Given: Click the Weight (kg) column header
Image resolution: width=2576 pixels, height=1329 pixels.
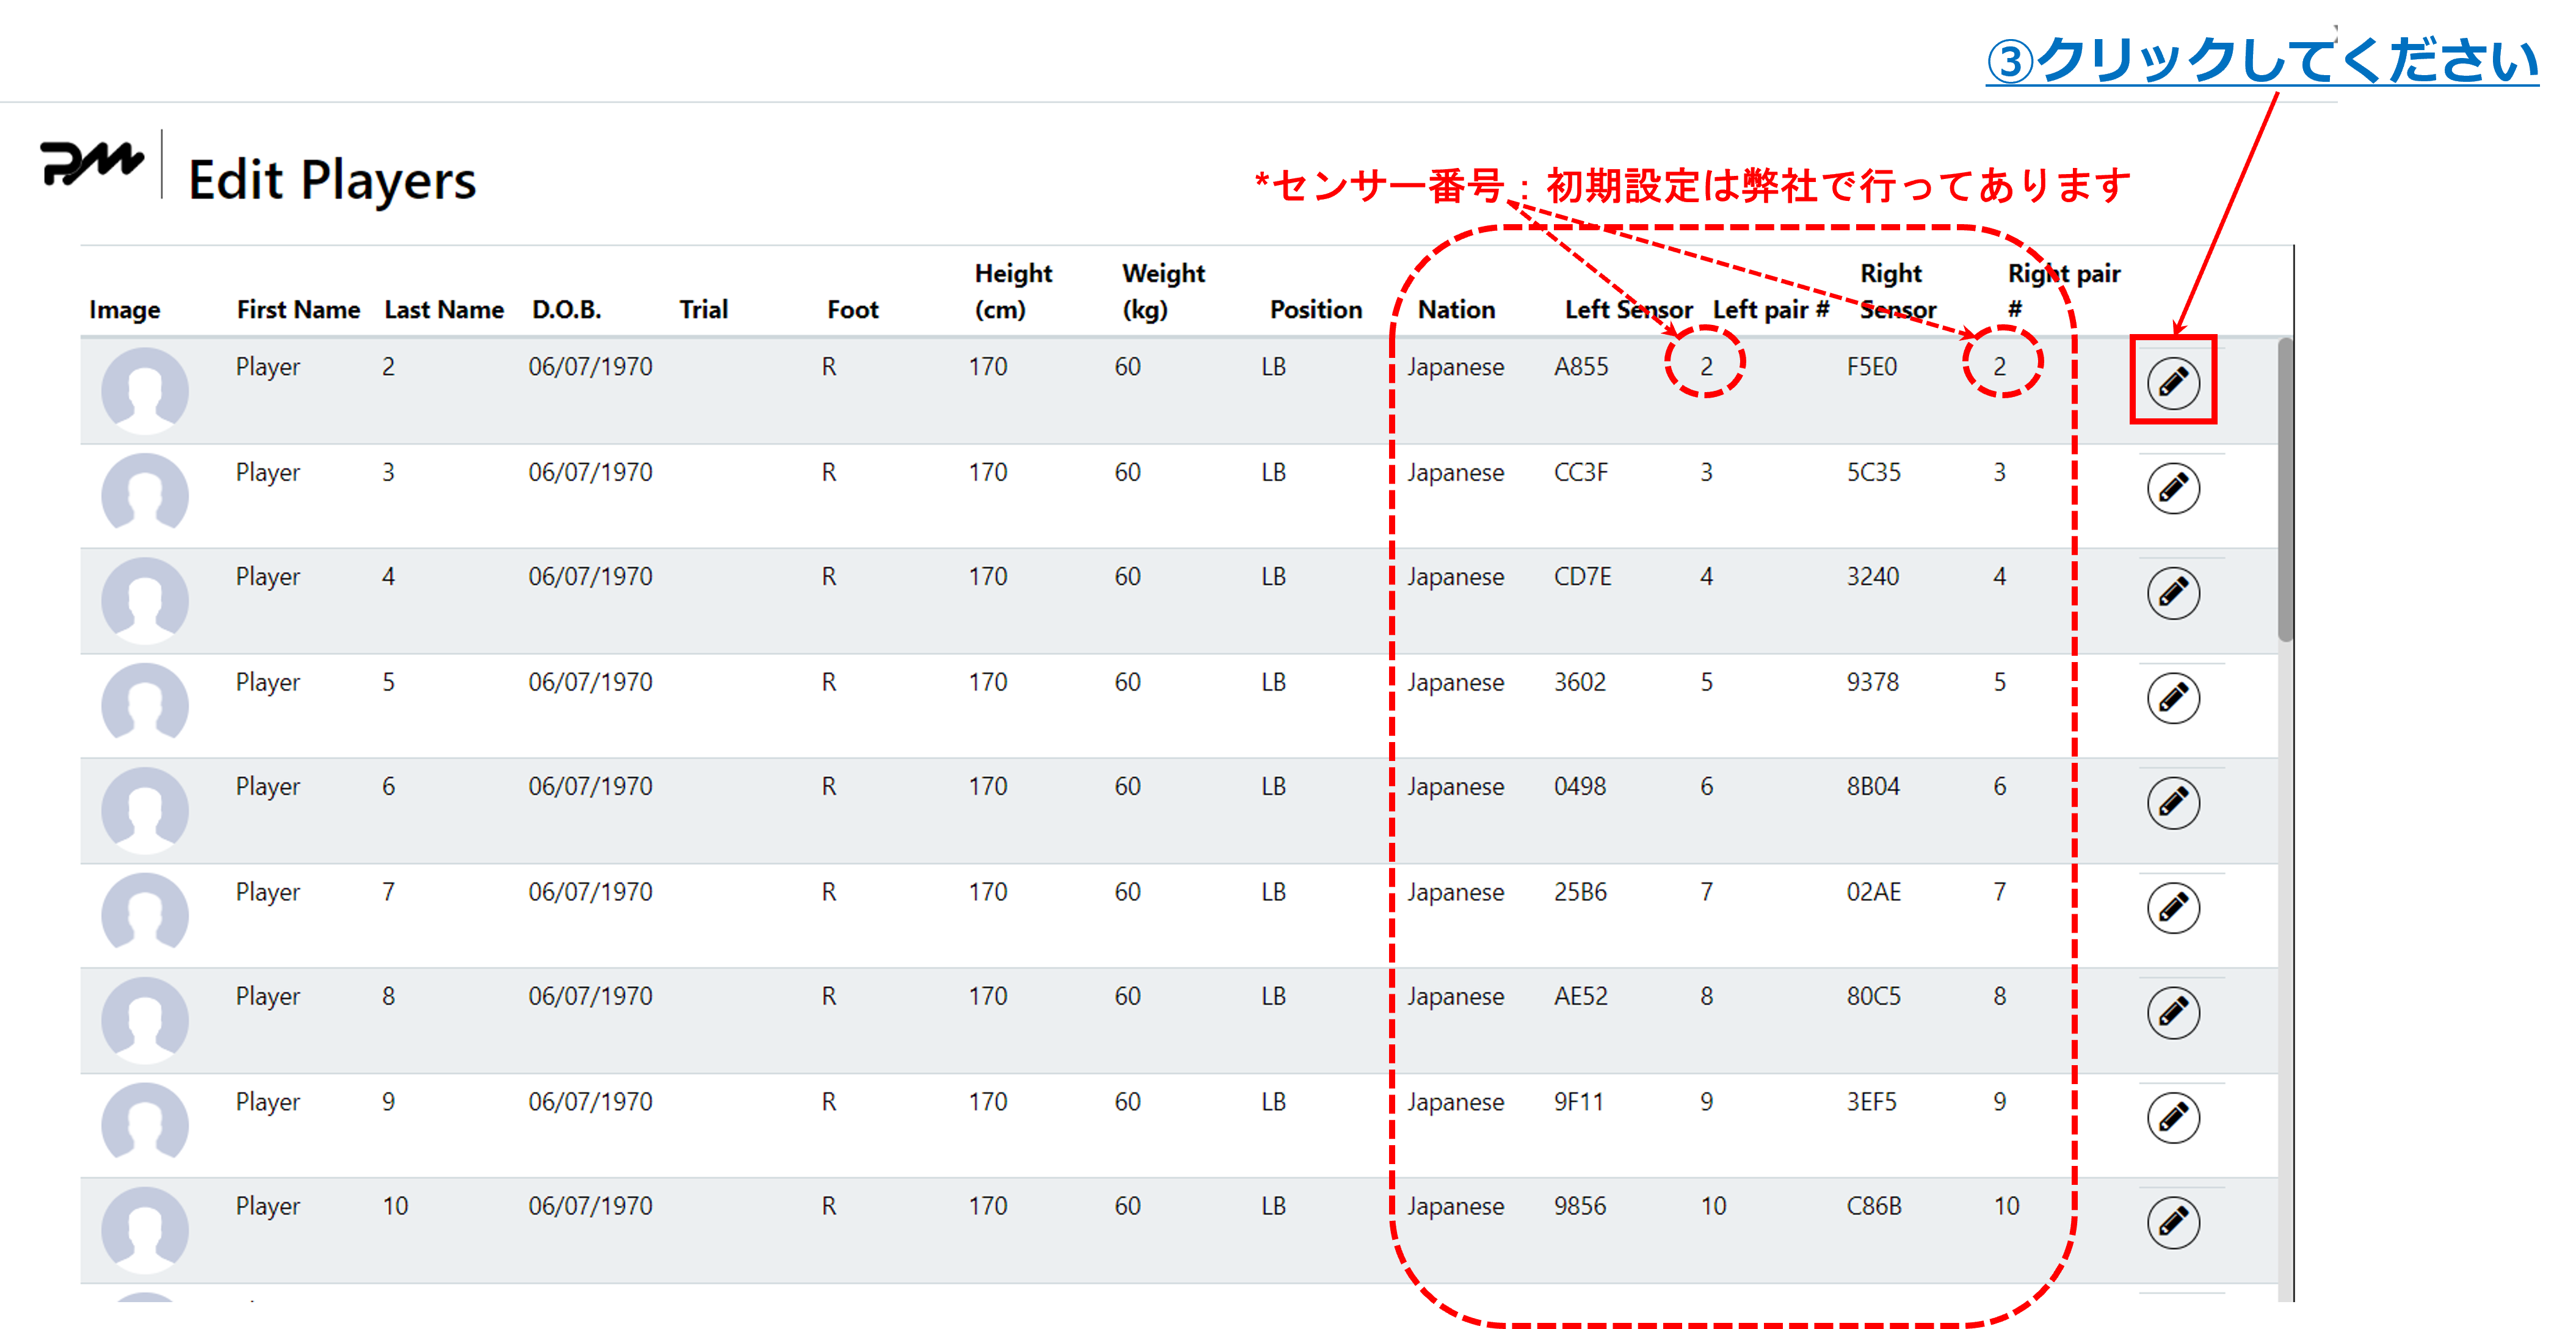Looking at the screenshot, I should point(1163,291).
